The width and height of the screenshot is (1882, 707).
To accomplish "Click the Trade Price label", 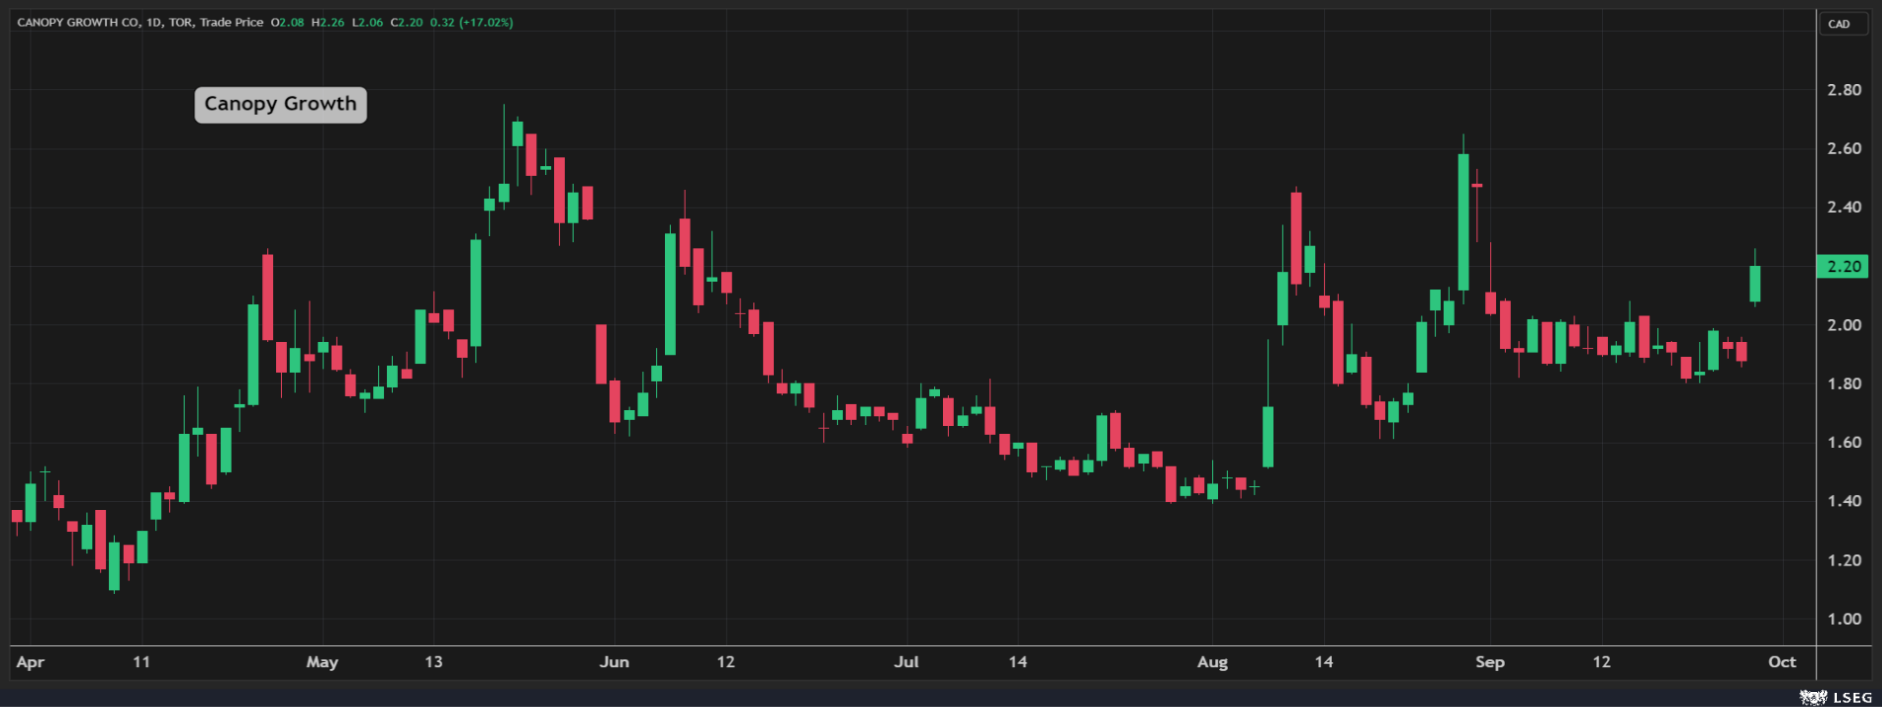I will pos(231,22).
